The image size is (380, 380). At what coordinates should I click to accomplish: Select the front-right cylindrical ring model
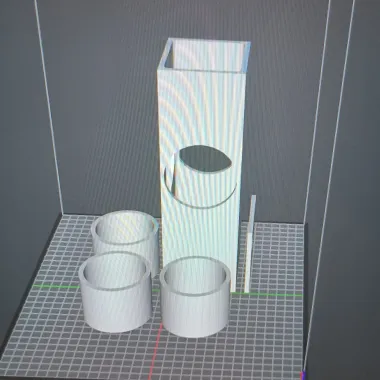[x=195, y=297]
